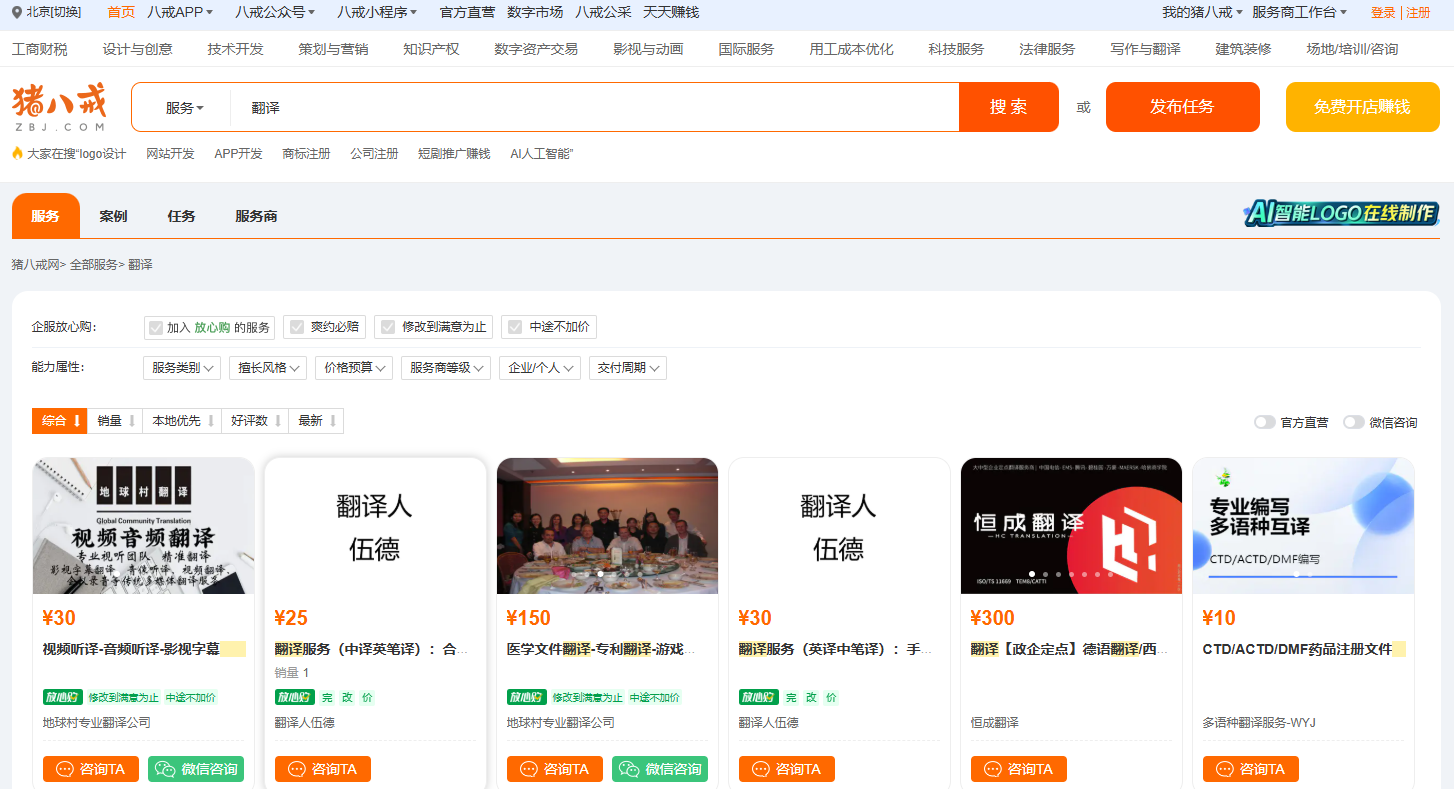The height and width of the screenshot is (789, 1454).
Task: Click the 销量 sort arrow
Action: (131, 421)
